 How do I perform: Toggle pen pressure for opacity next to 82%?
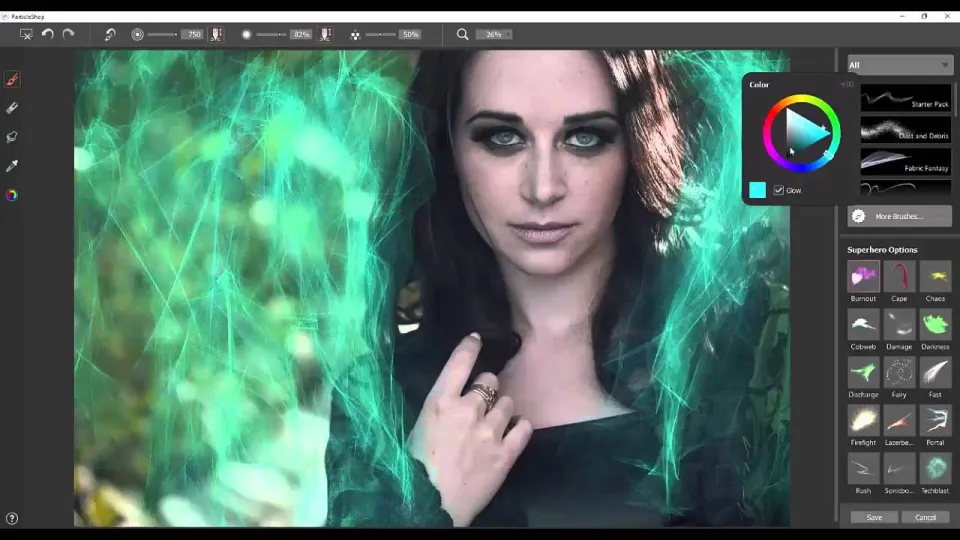tap(325, 34)
